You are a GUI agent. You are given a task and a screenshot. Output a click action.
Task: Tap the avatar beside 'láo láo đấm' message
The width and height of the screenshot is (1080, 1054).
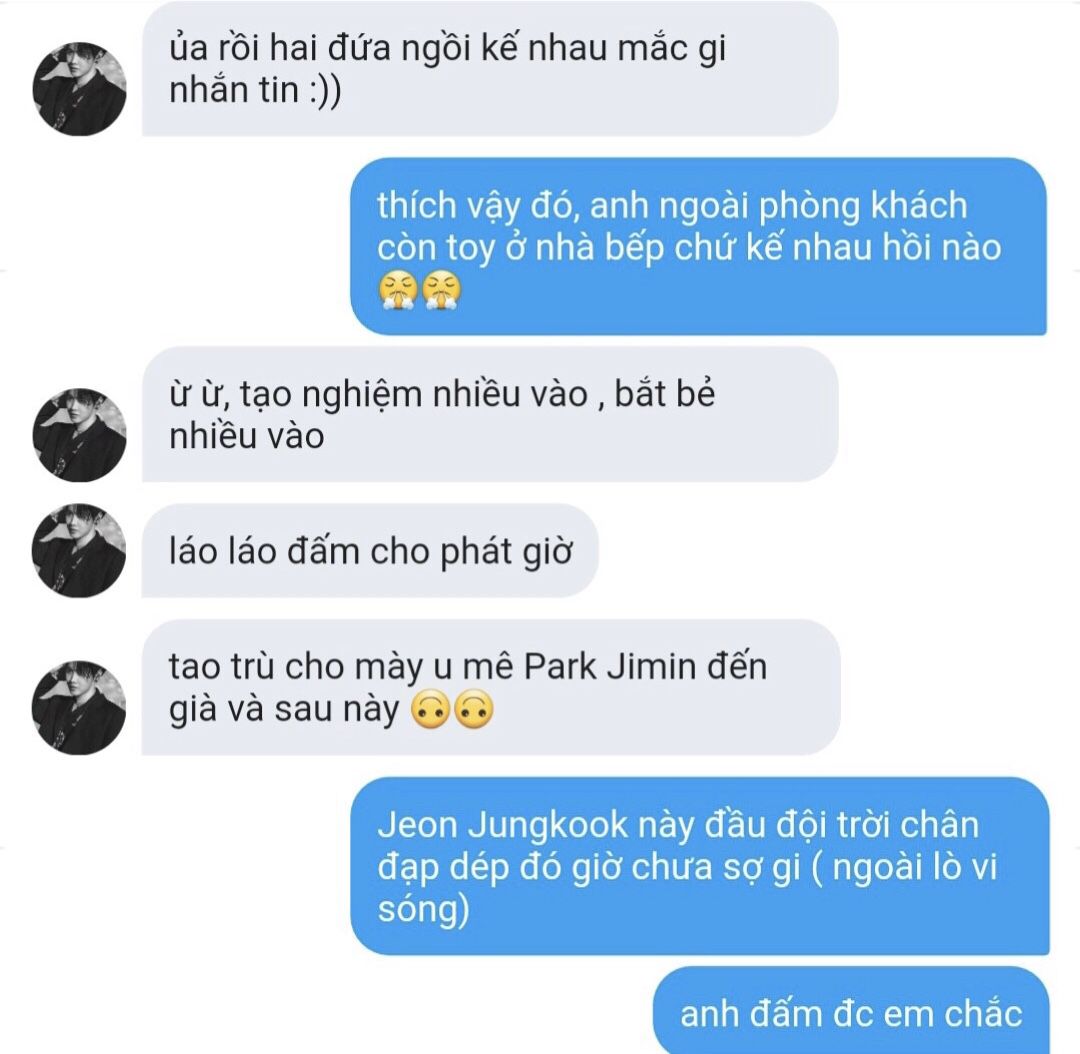(x=79, y=550)
